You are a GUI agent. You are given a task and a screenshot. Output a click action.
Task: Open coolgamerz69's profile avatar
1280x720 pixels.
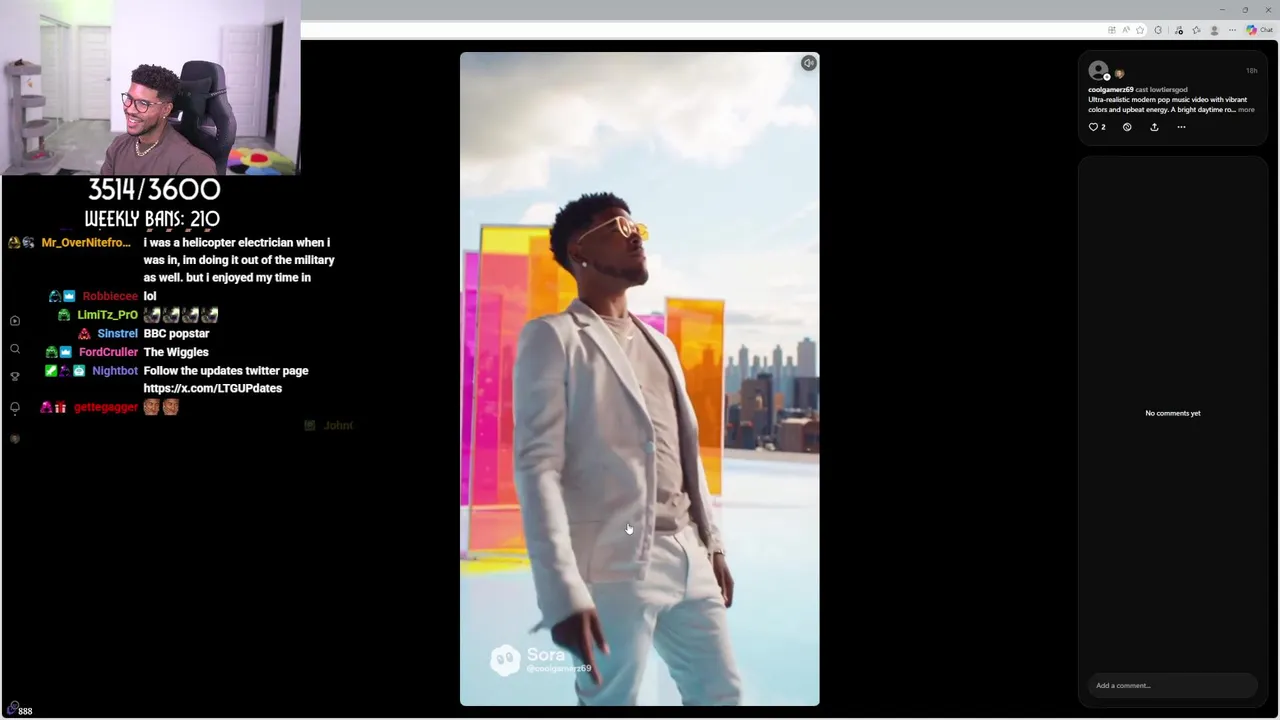coord(1098,70)
